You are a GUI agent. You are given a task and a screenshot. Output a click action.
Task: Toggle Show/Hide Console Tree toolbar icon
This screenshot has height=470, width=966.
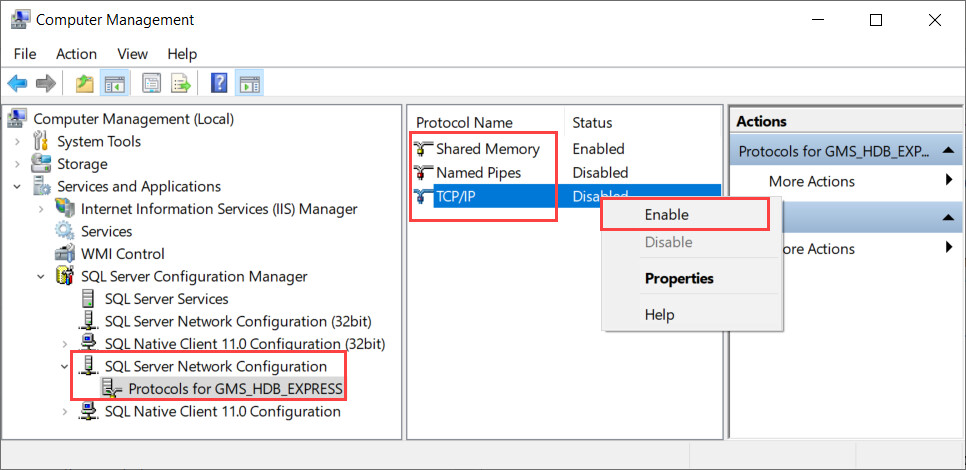coord(115,84)
